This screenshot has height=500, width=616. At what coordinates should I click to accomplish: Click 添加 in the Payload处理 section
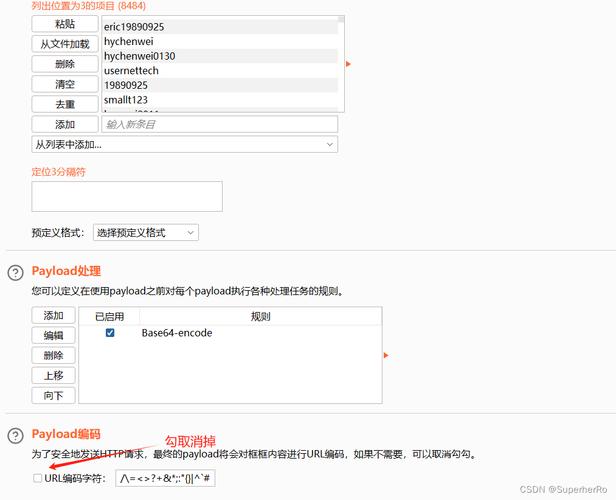point(53,315)
